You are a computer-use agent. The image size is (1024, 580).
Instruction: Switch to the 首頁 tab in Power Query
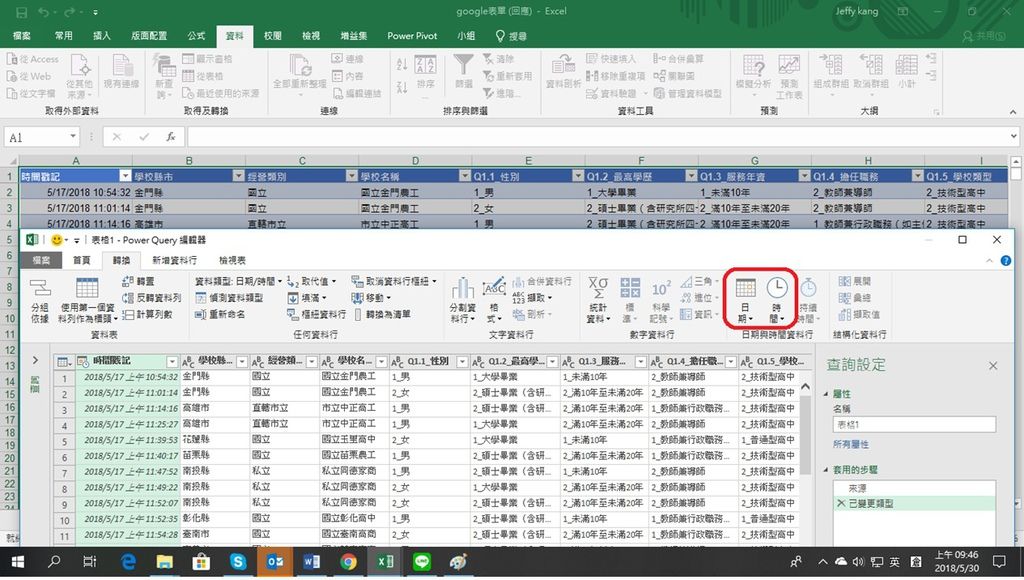[81, 260]
